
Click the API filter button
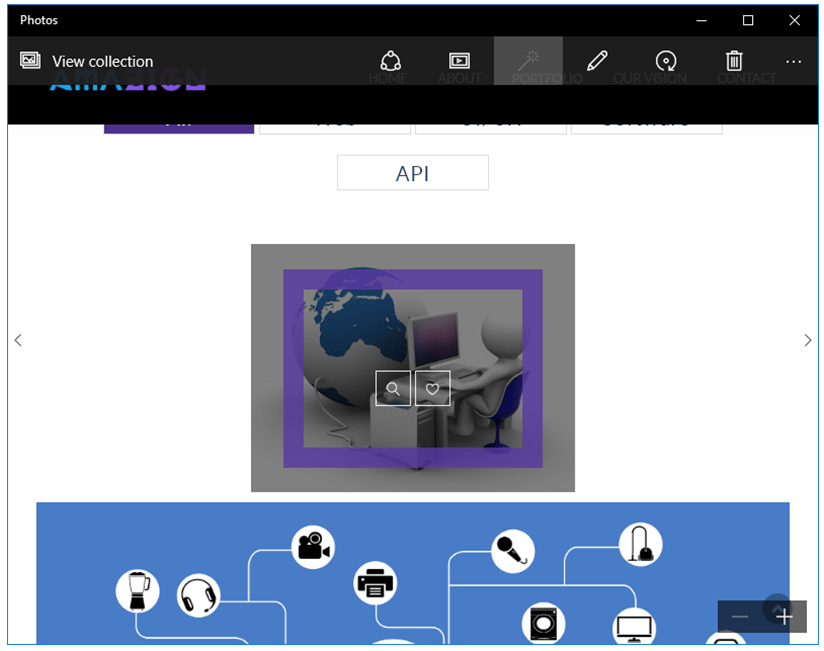coord(413,173)
